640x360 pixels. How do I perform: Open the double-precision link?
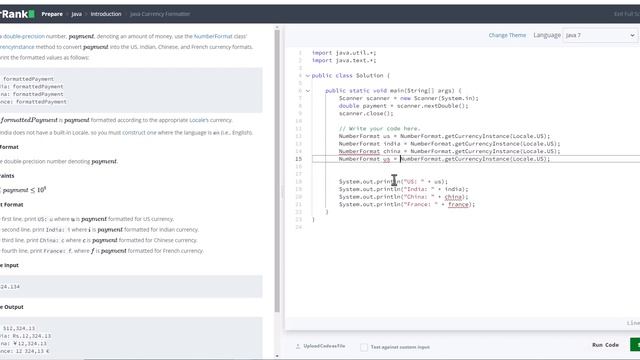tap(24, 36)
